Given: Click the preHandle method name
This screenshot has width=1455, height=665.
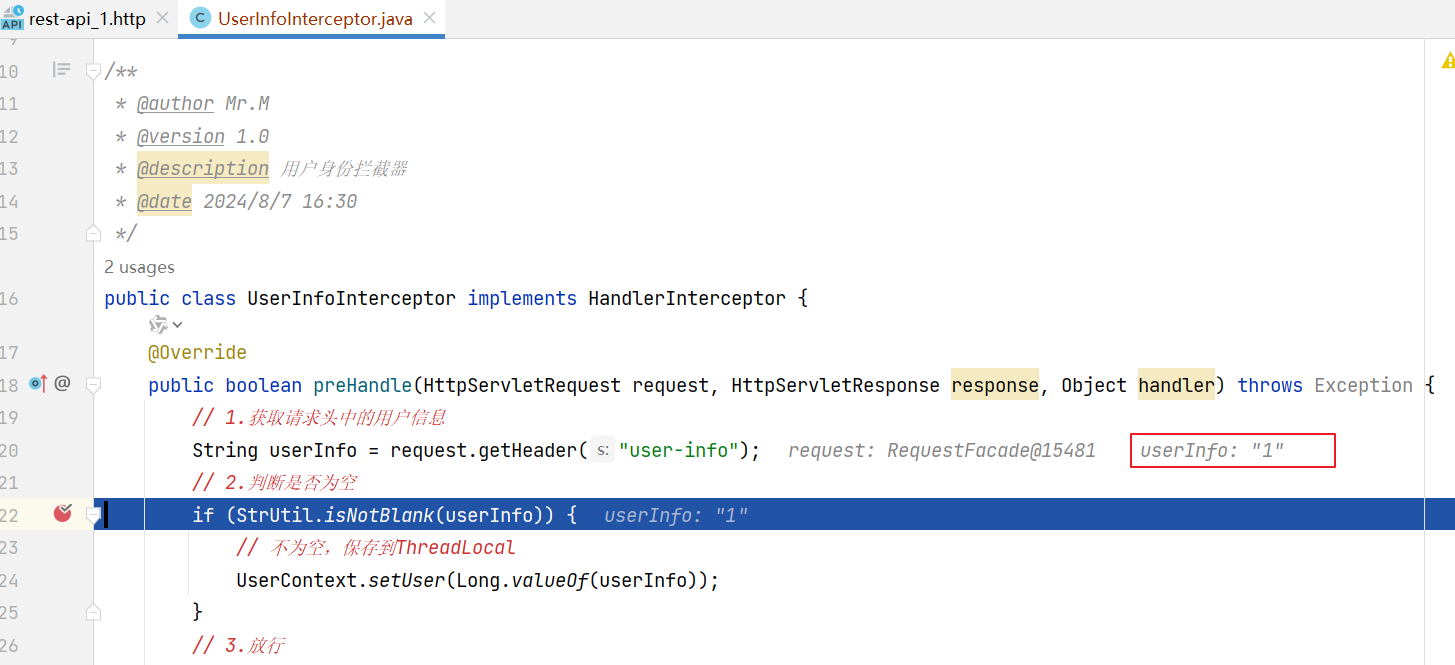Looking at the screenshot, I should pos(363,385).
